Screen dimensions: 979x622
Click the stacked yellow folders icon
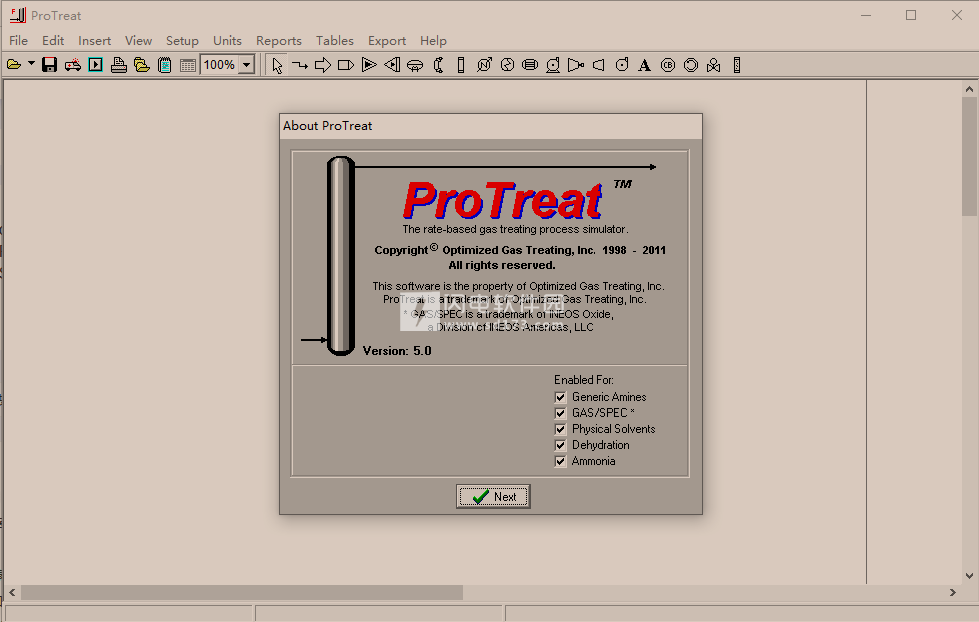pos(142,65)
